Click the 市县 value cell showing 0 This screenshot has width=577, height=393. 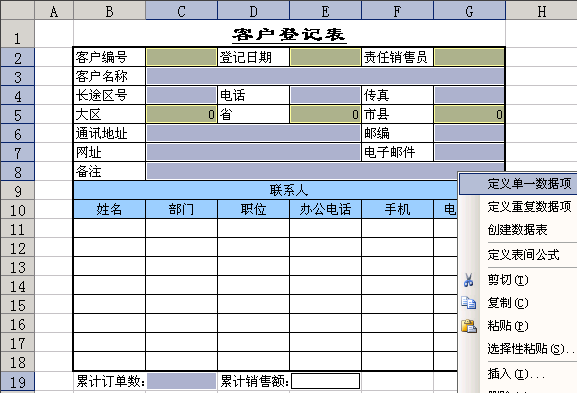pyautogui.click(x=469, y=114)
